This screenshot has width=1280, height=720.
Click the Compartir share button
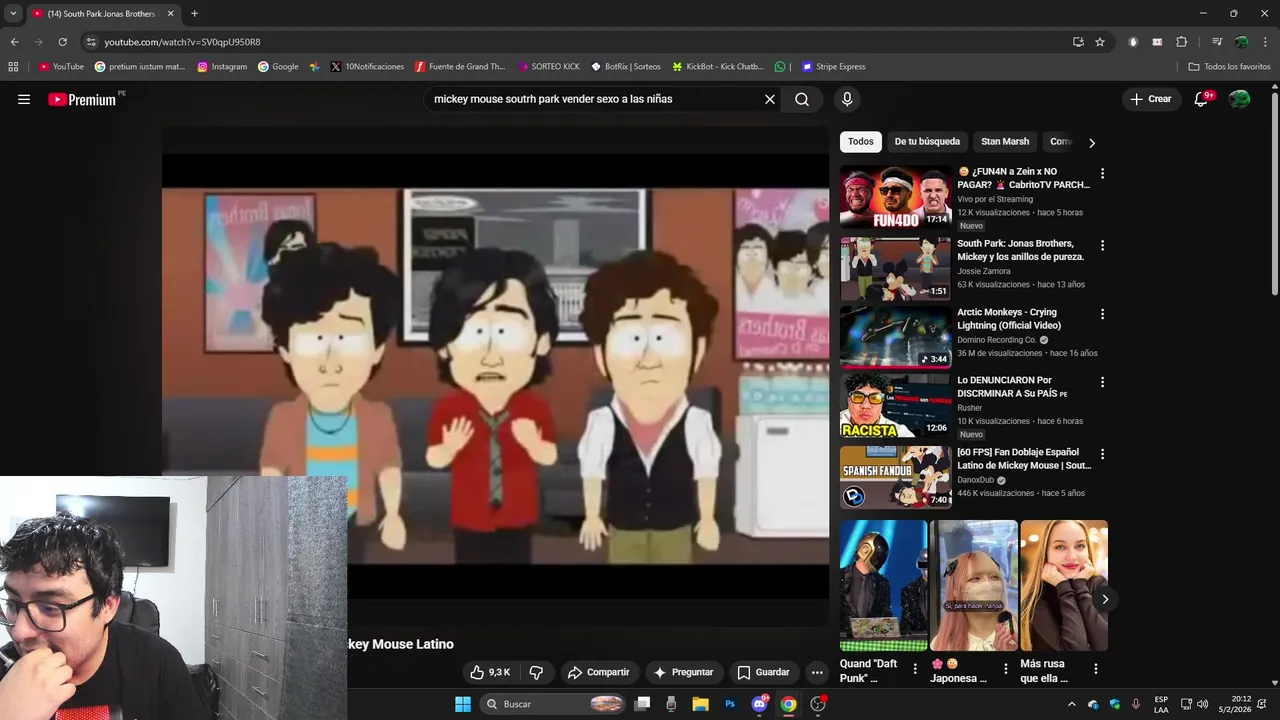599,672
